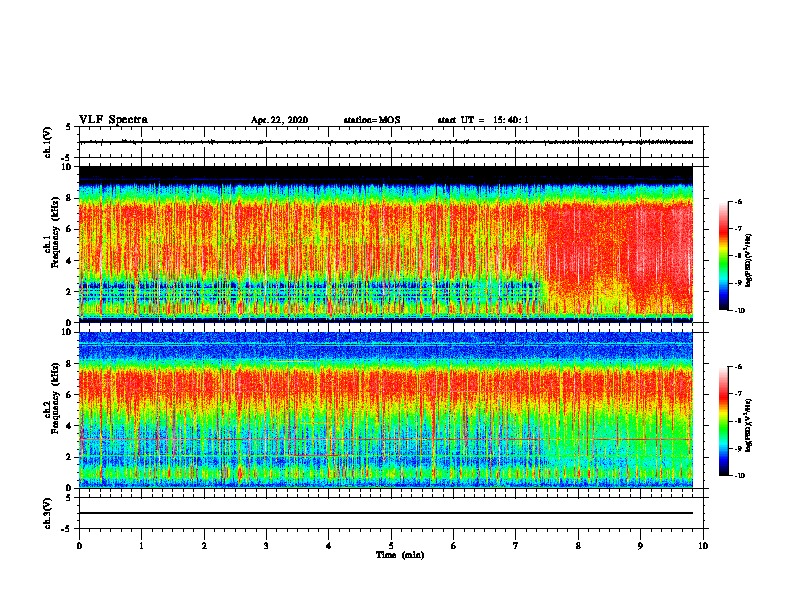This screenshot has height=612, width=792.
Task: Click the ch.1 spectrogram color scale bar
Action: coord(724,256)
